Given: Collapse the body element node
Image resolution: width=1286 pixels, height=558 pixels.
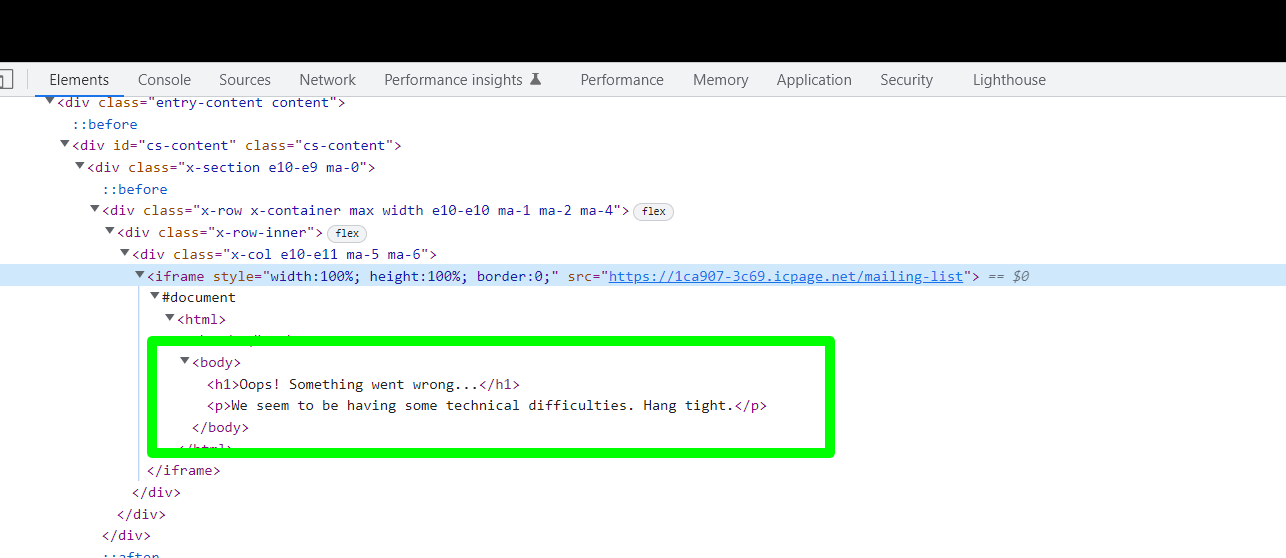Looking at the screenshot, I should 185,361.
